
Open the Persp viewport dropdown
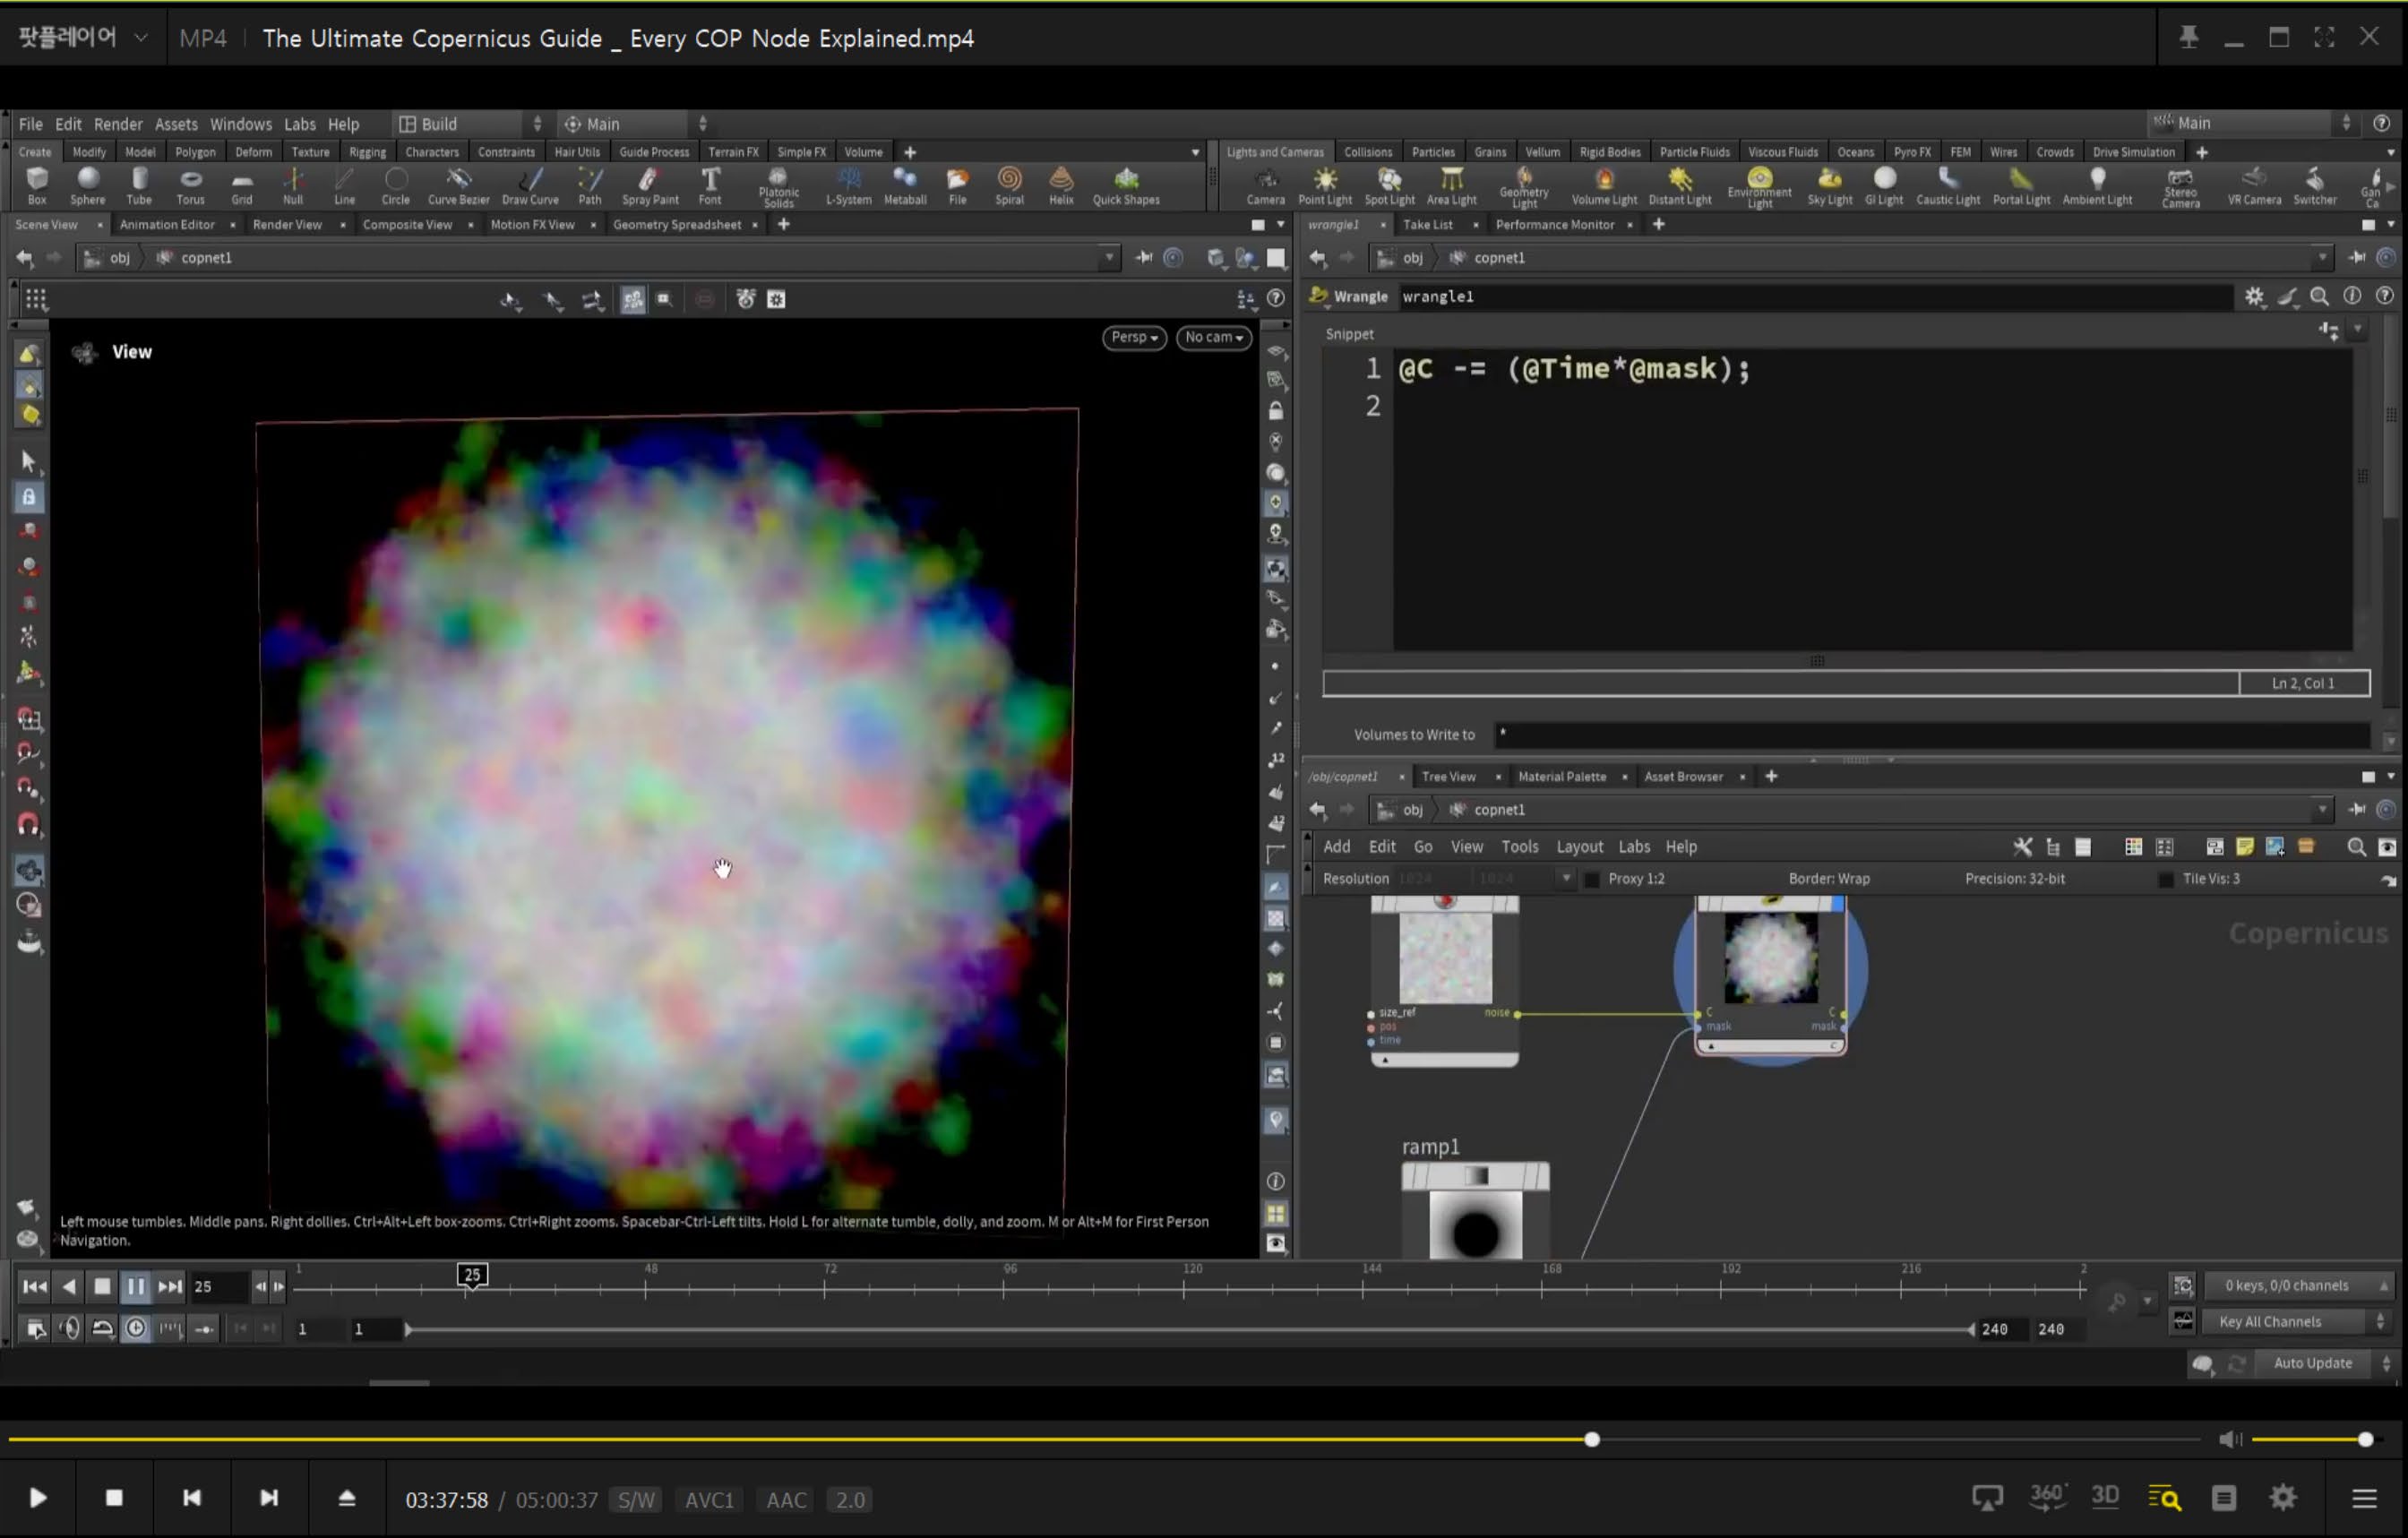[1134, 337]
